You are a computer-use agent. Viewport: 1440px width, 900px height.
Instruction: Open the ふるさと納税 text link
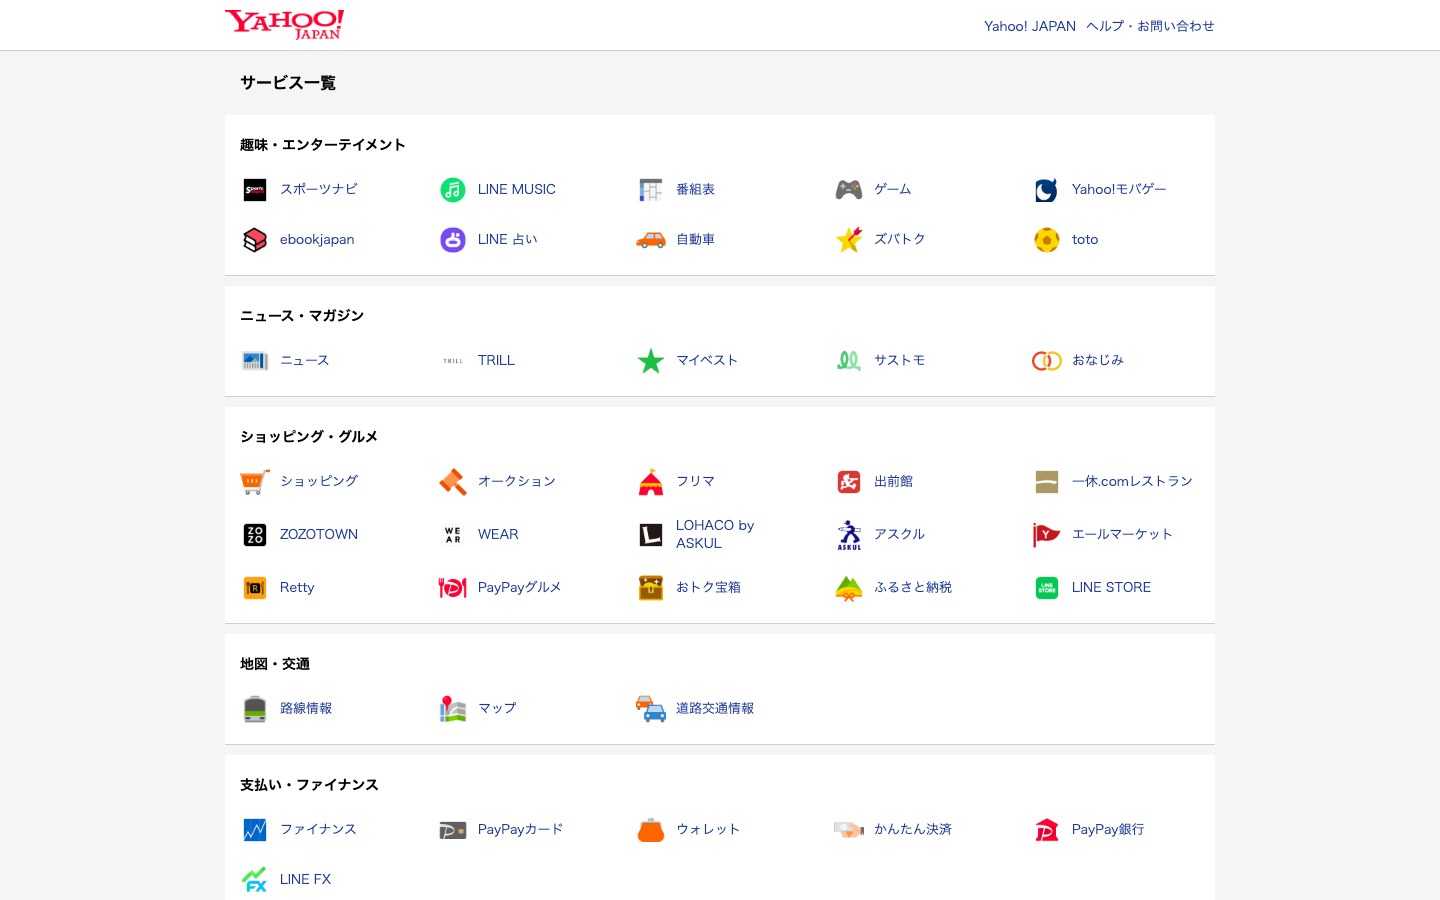(x=913, y=587)
